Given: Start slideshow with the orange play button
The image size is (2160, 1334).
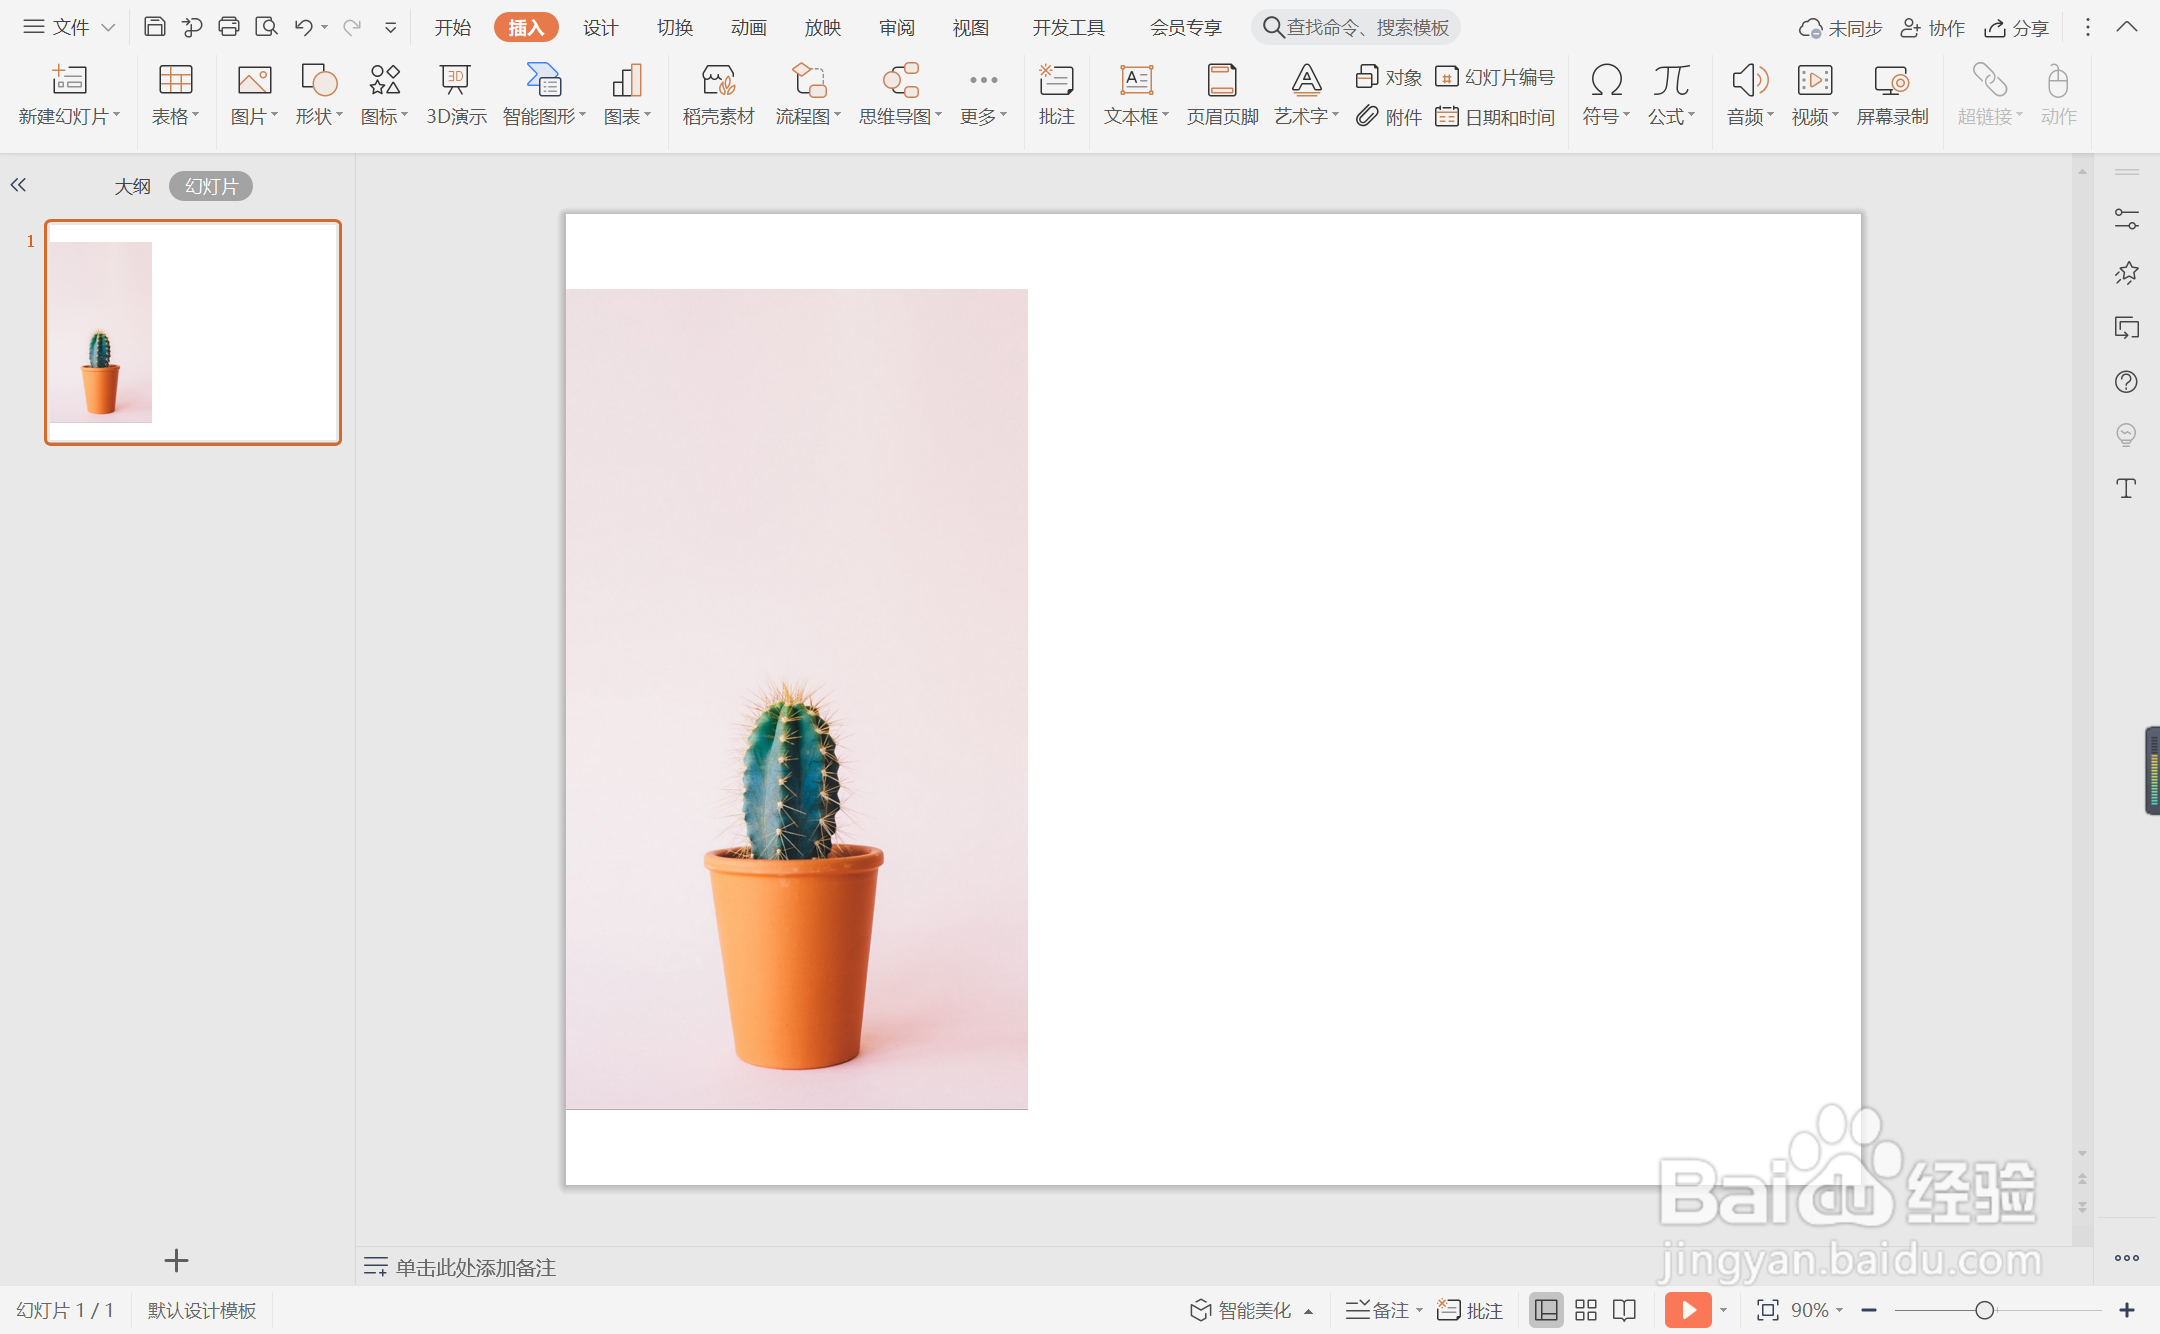Looking at the screenshot, I should (1688, 1310).
